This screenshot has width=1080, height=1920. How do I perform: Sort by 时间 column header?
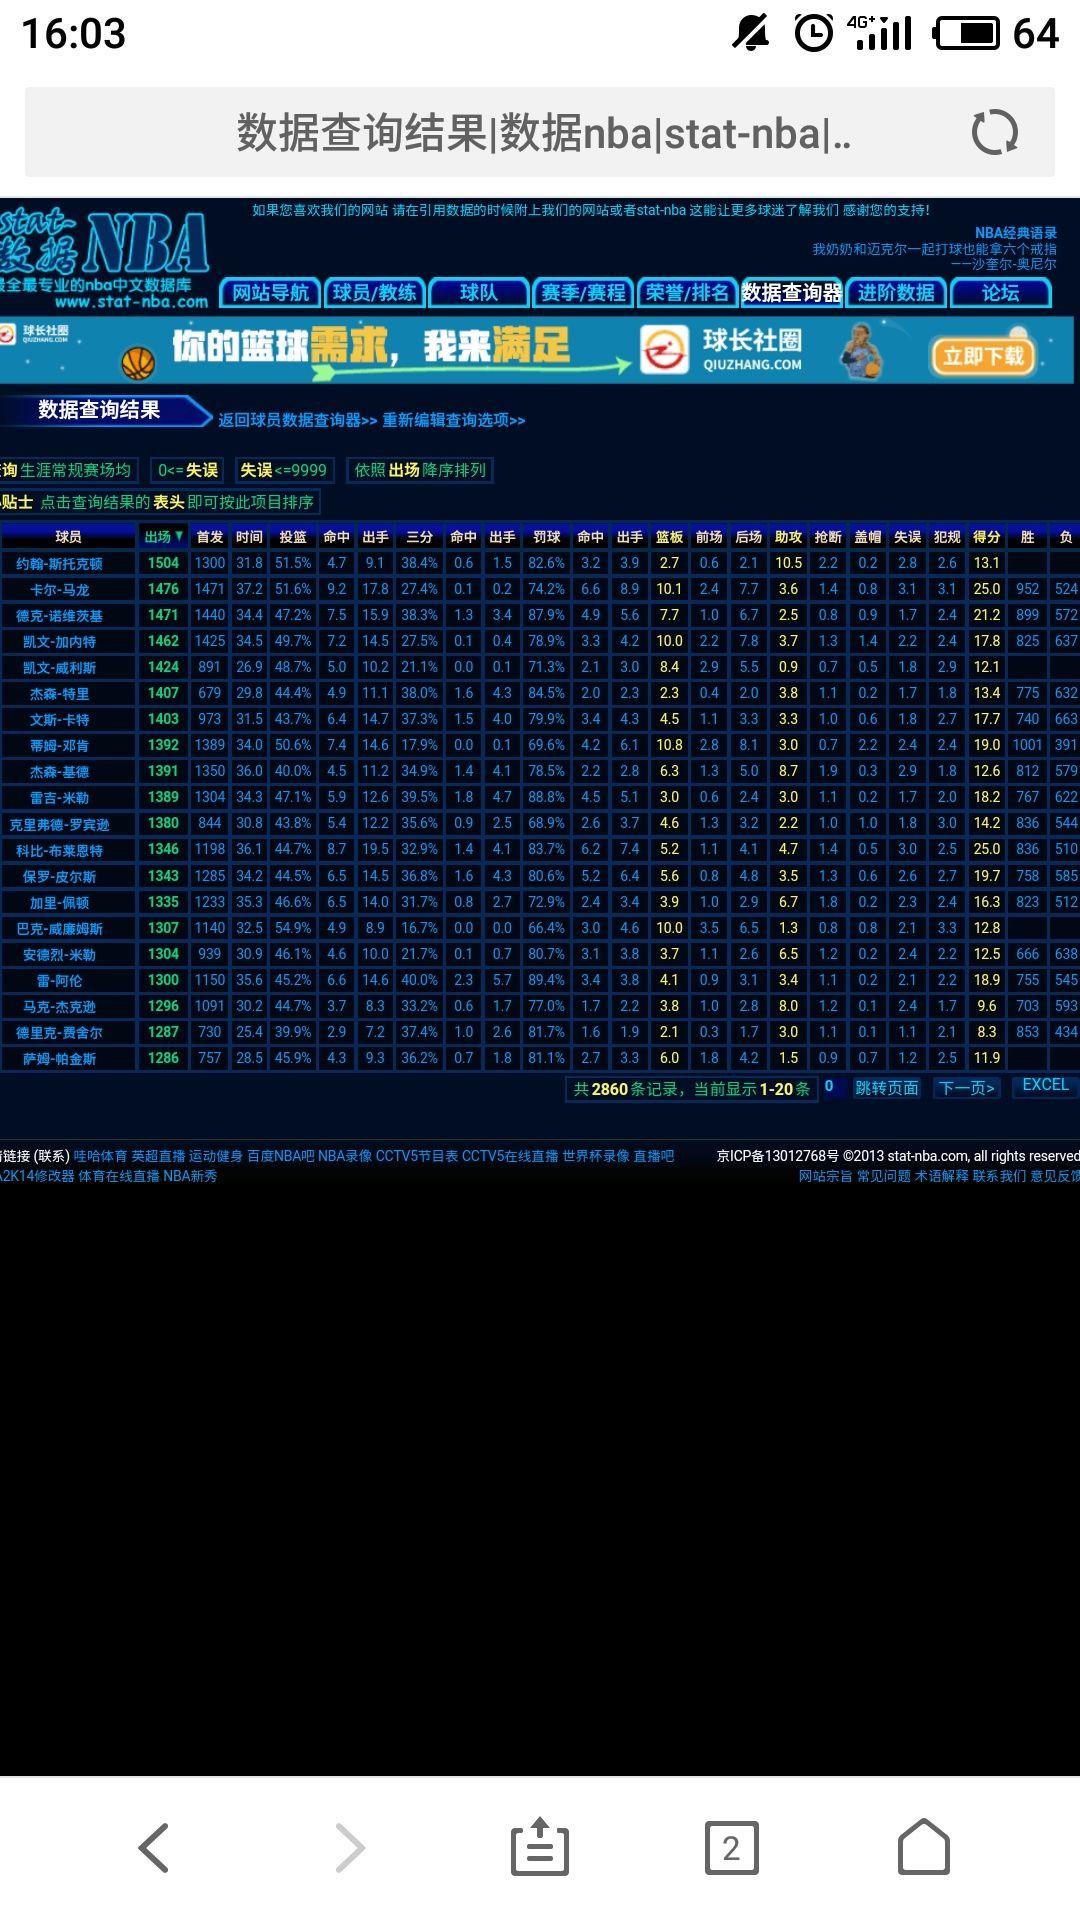tap(249, 537)
